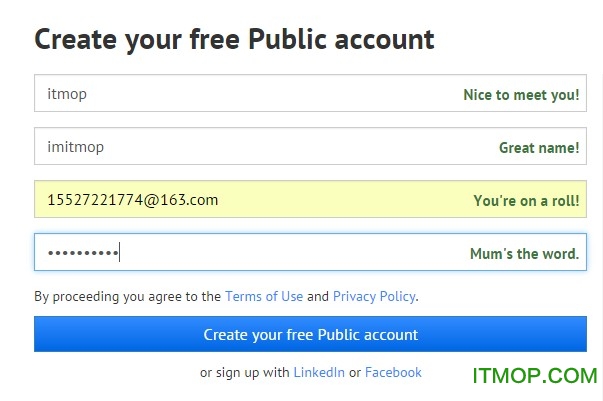Focus the username field containing 'imitmop'

[240, 147]
